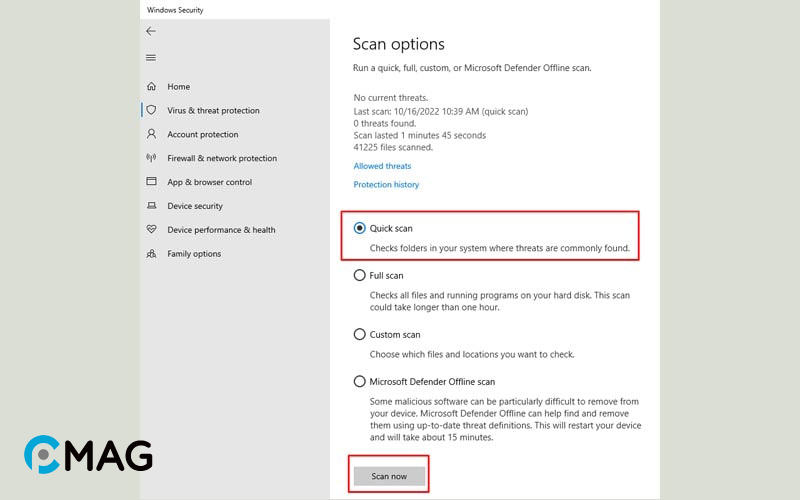800x500 pixels.
Task: Click the App & browser control window icon
Action: point(152,181)
